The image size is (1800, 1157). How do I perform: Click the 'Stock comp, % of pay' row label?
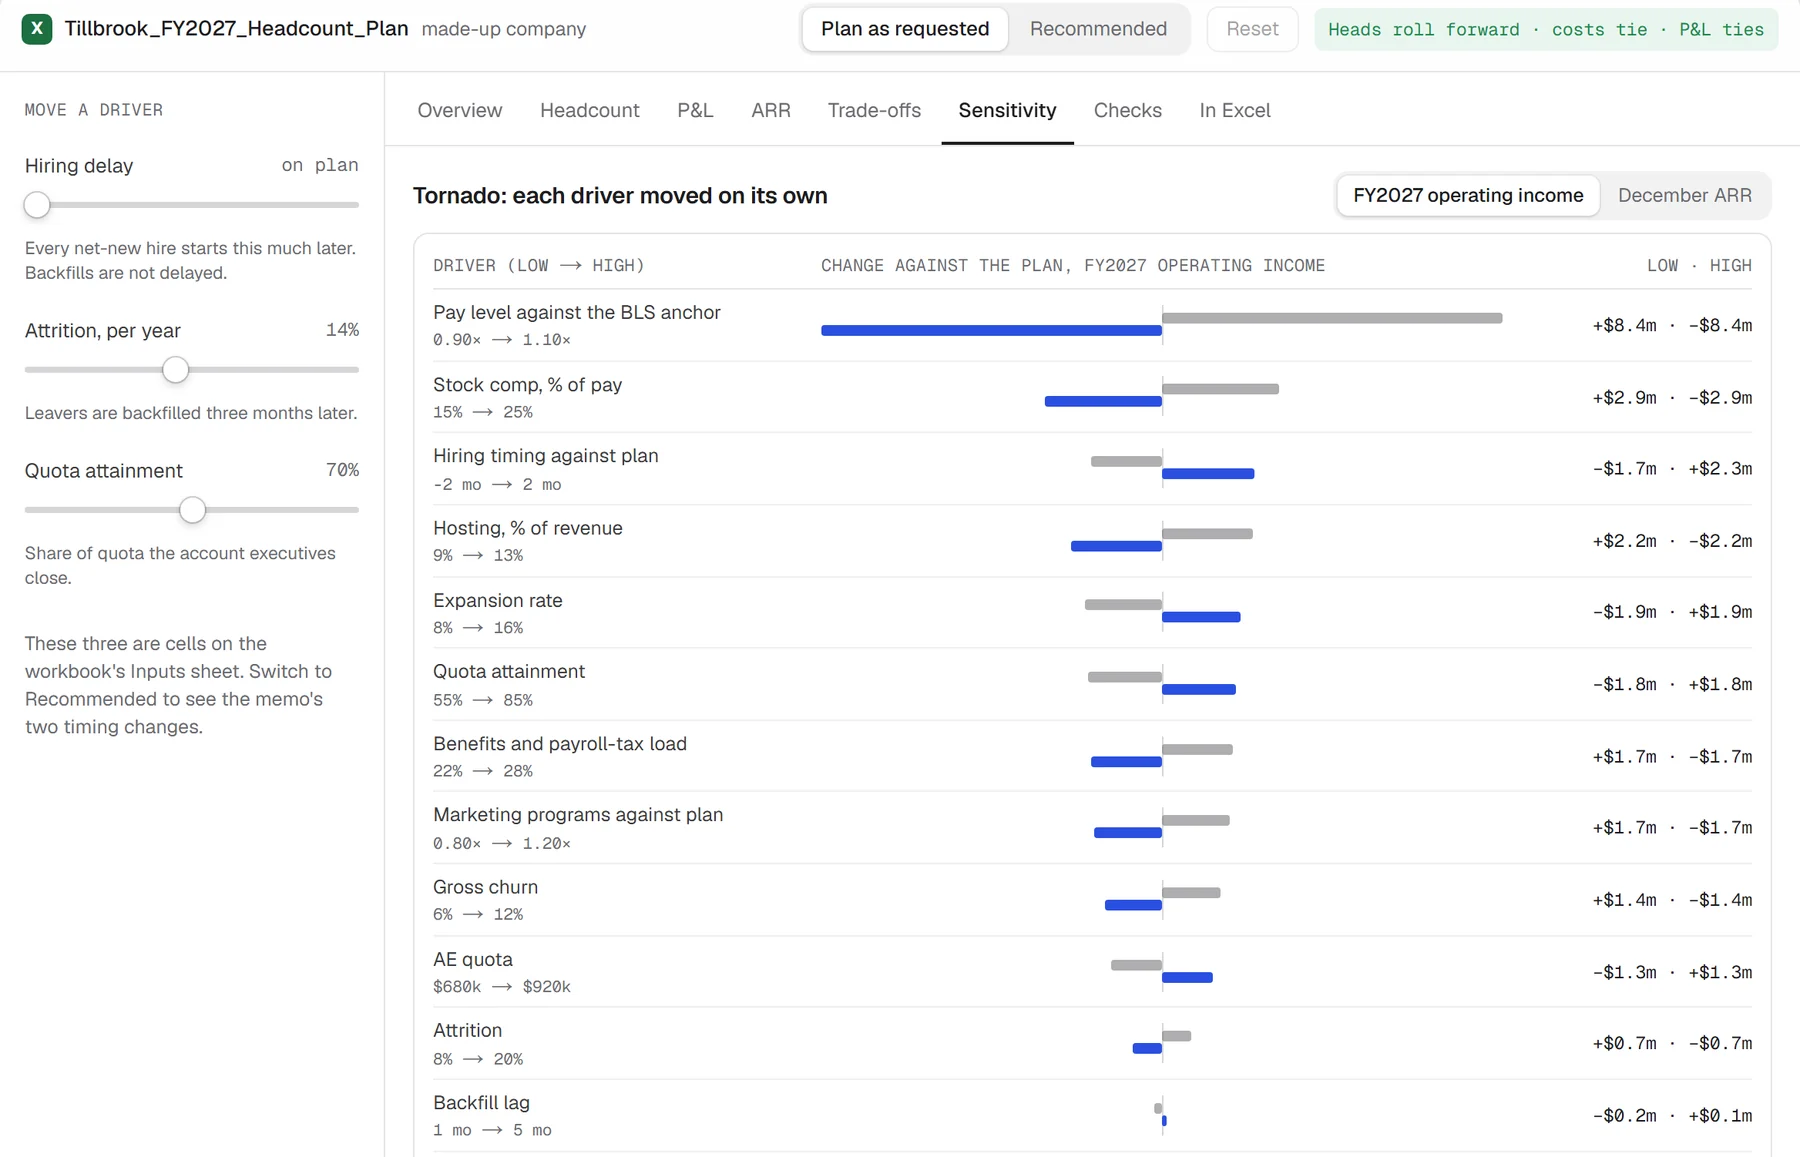pyautogui.click(x=527, y=384)
